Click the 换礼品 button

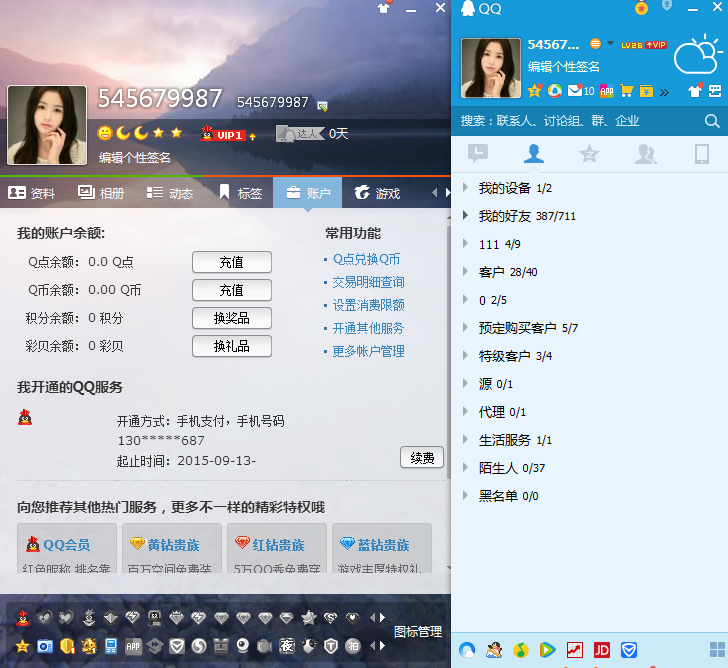[232, 346]
